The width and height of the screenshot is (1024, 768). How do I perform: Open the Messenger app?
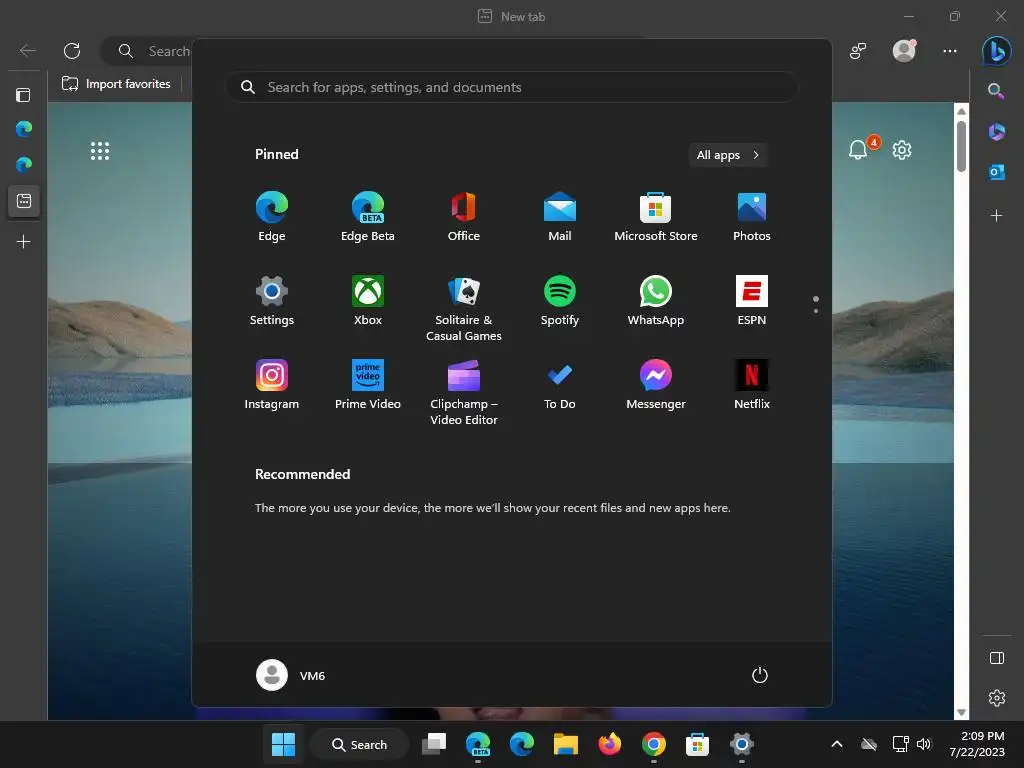coord(656,385)
